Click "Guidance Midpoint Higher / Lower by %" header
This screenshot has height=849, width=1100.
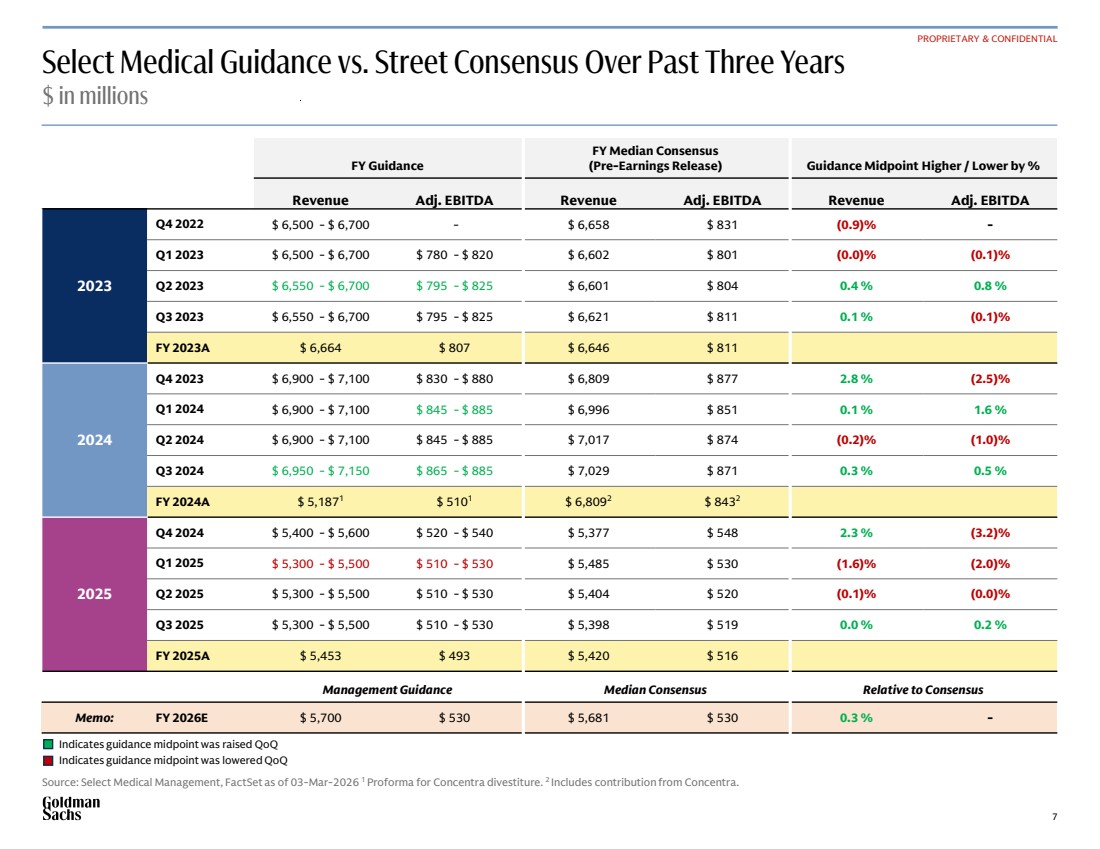point(923,166)
